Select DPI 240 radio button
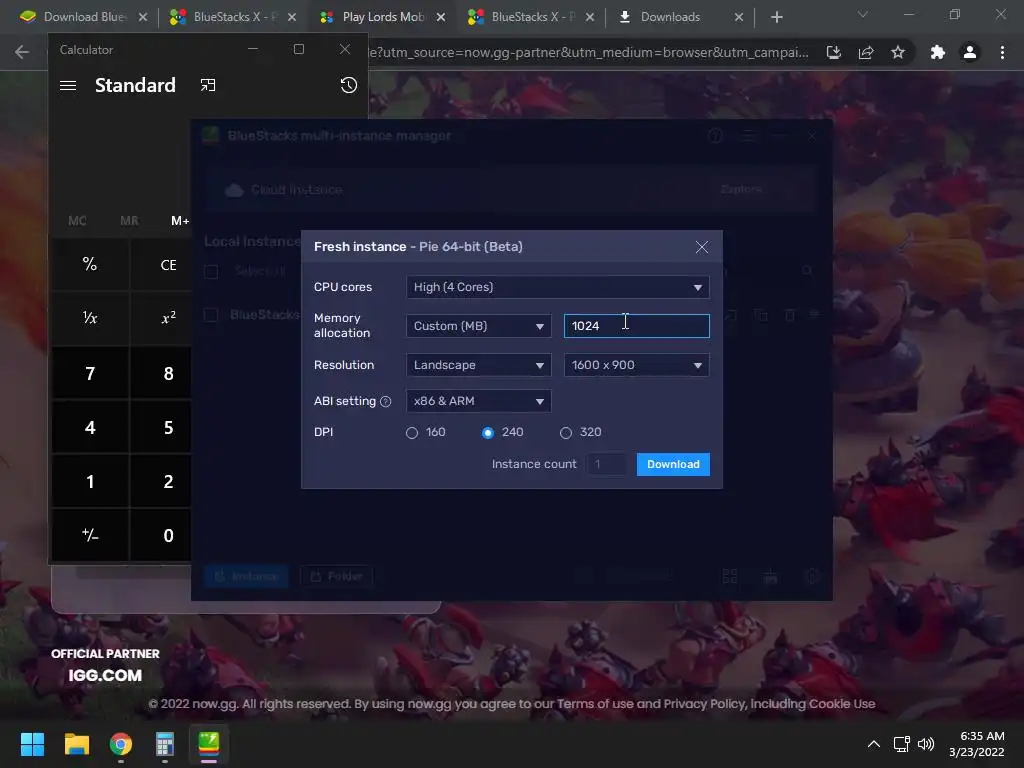 pyautogui.click(x=488, y=433)
